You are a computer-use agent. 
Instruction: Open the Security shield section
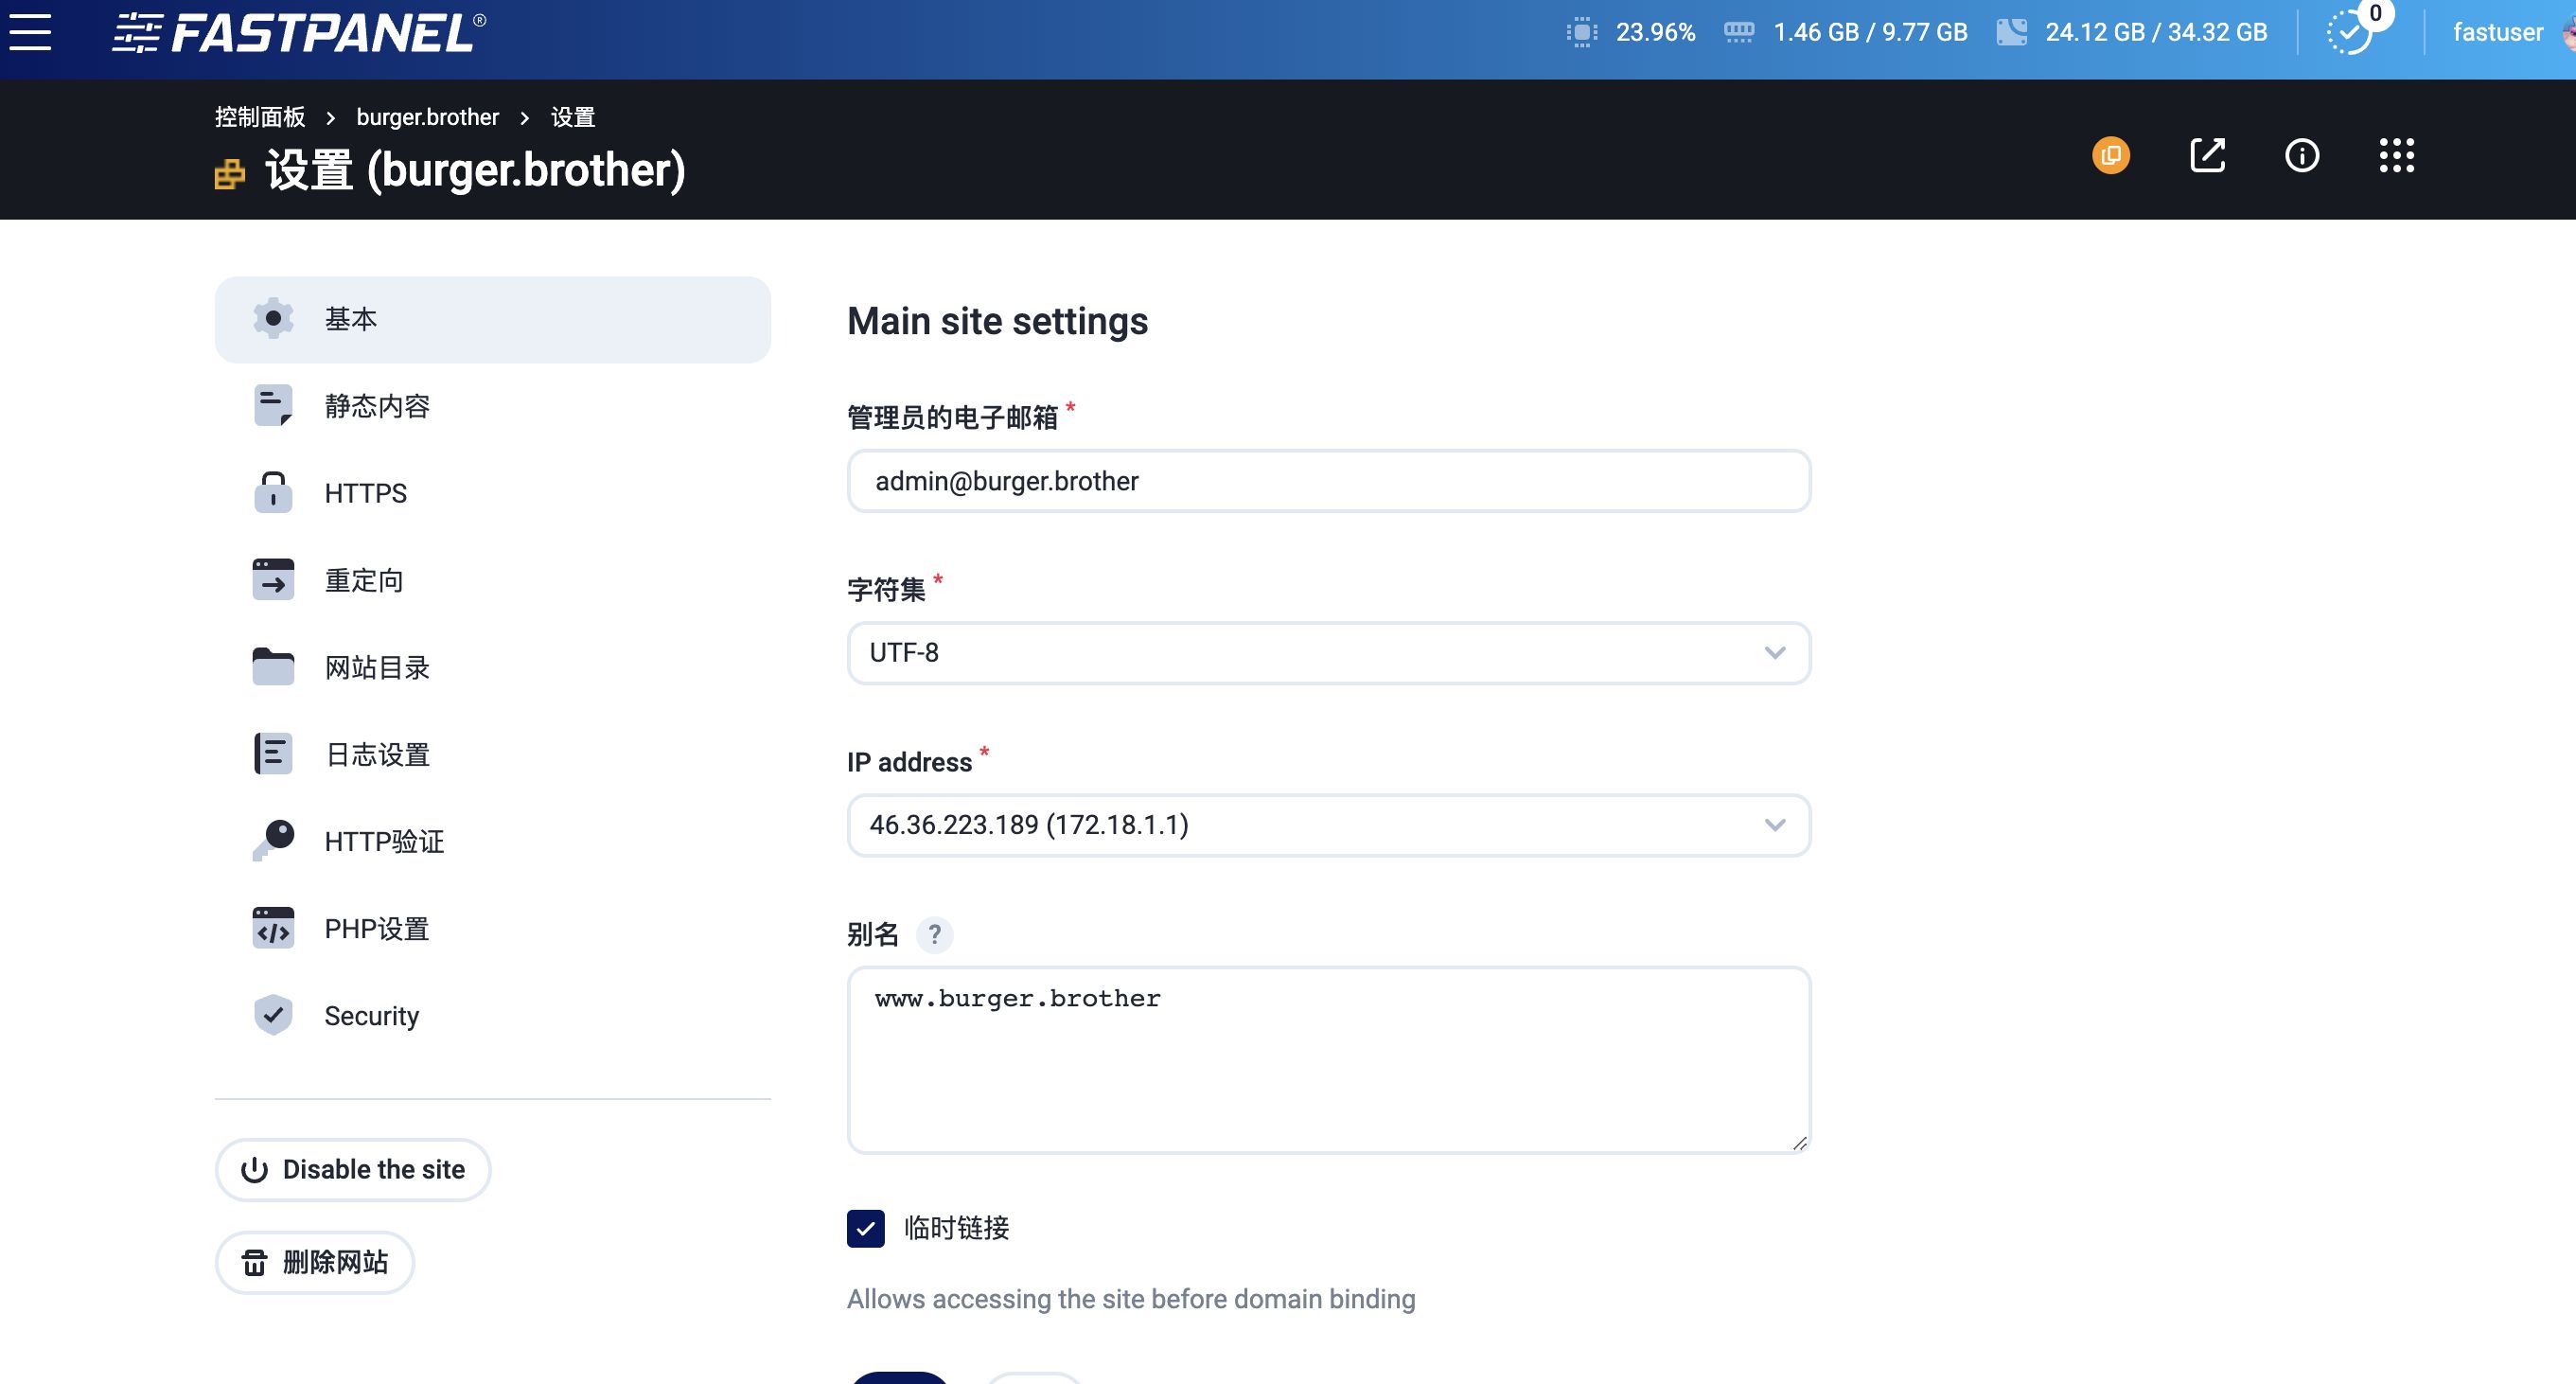371,1015
